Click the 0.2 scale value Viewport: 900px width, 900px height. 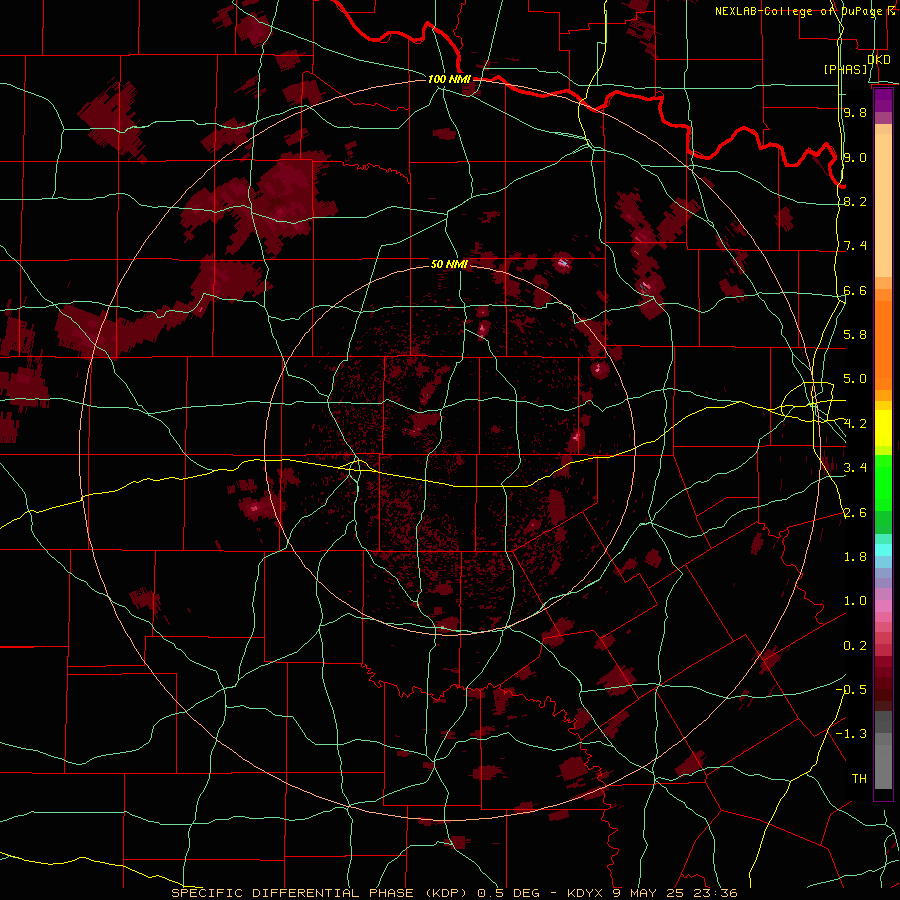tap(855, 646)
